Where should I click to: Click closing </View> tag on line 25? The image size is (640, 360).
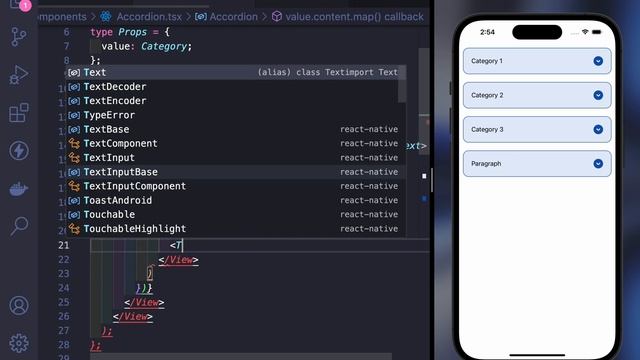[x=144, y=302]
